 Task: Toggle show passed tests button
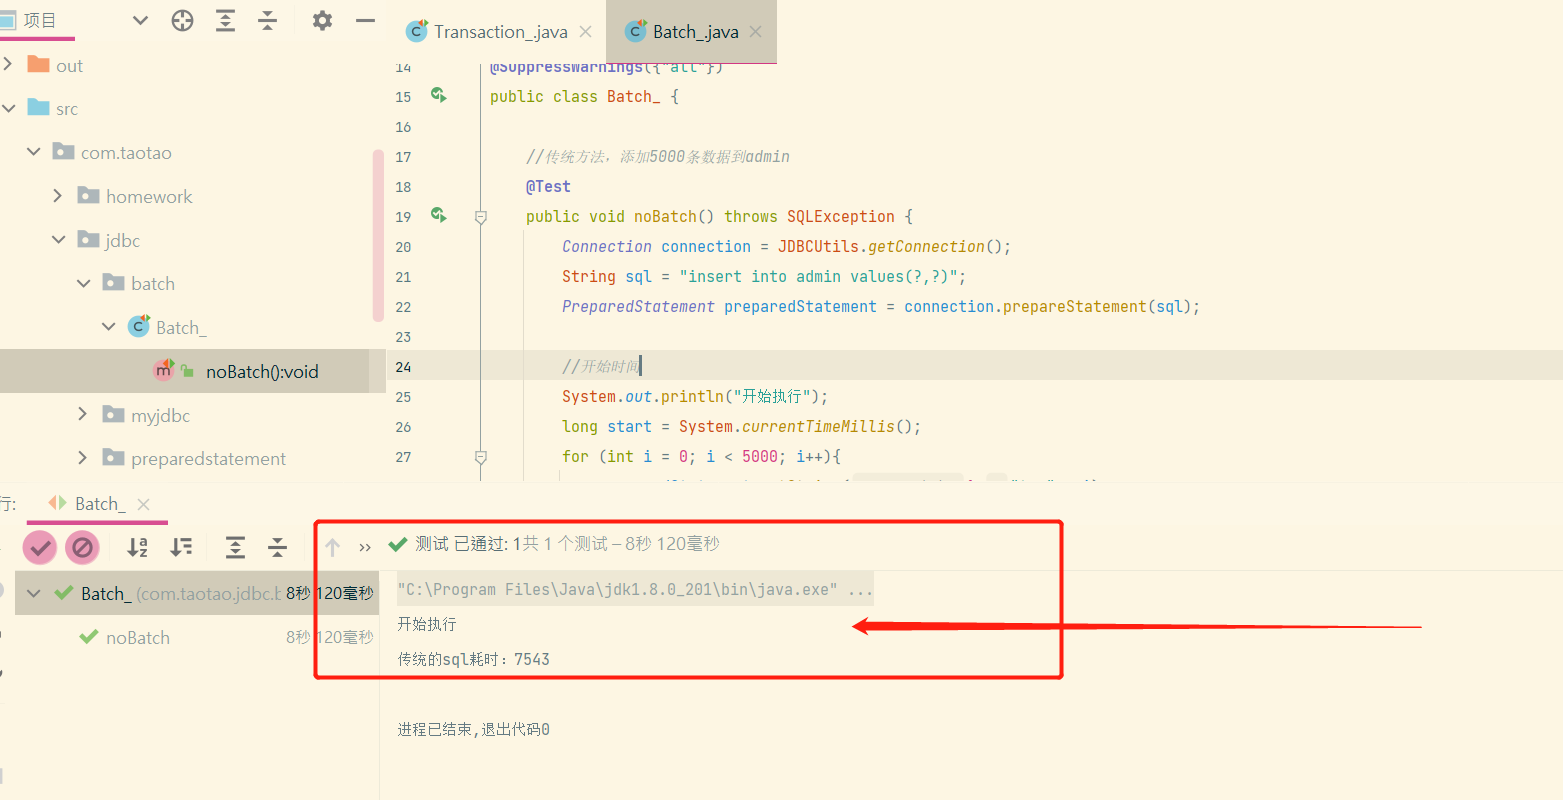click(40, 547)
